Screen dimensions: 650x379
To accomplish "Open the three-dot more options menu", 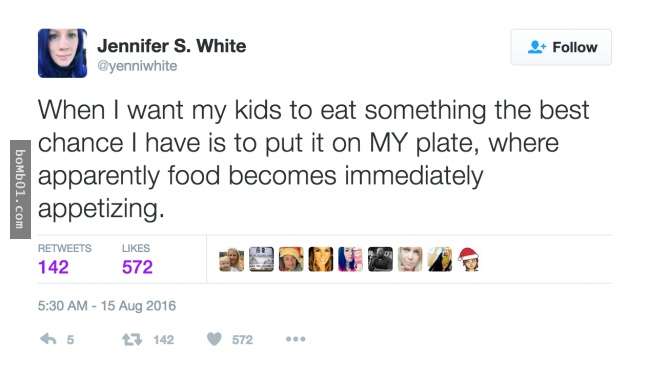I will (x=296, y=339).
